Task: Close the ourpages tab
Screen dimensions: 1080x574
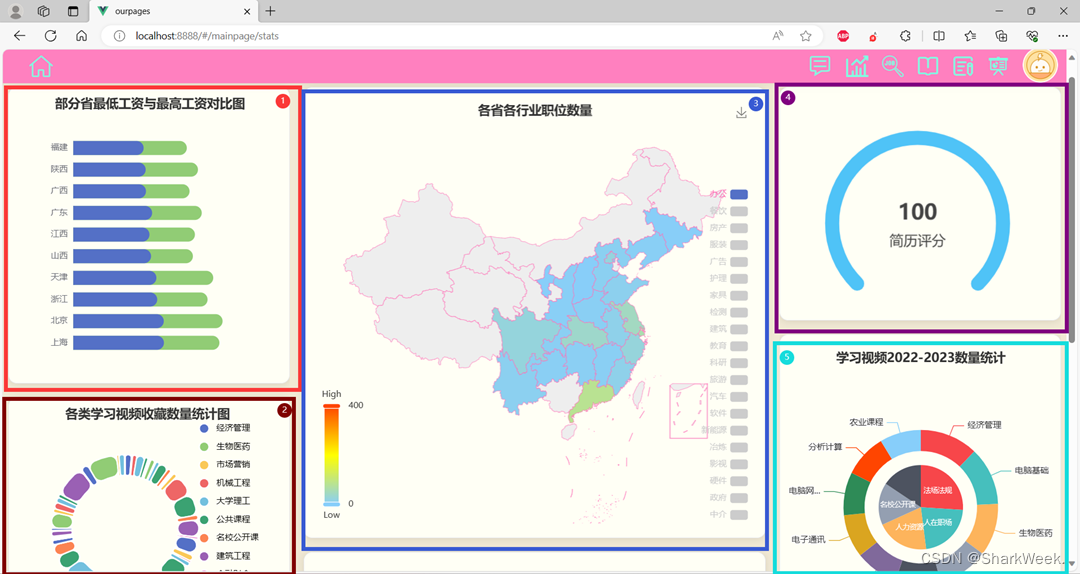Action: (x=247, y=11)
